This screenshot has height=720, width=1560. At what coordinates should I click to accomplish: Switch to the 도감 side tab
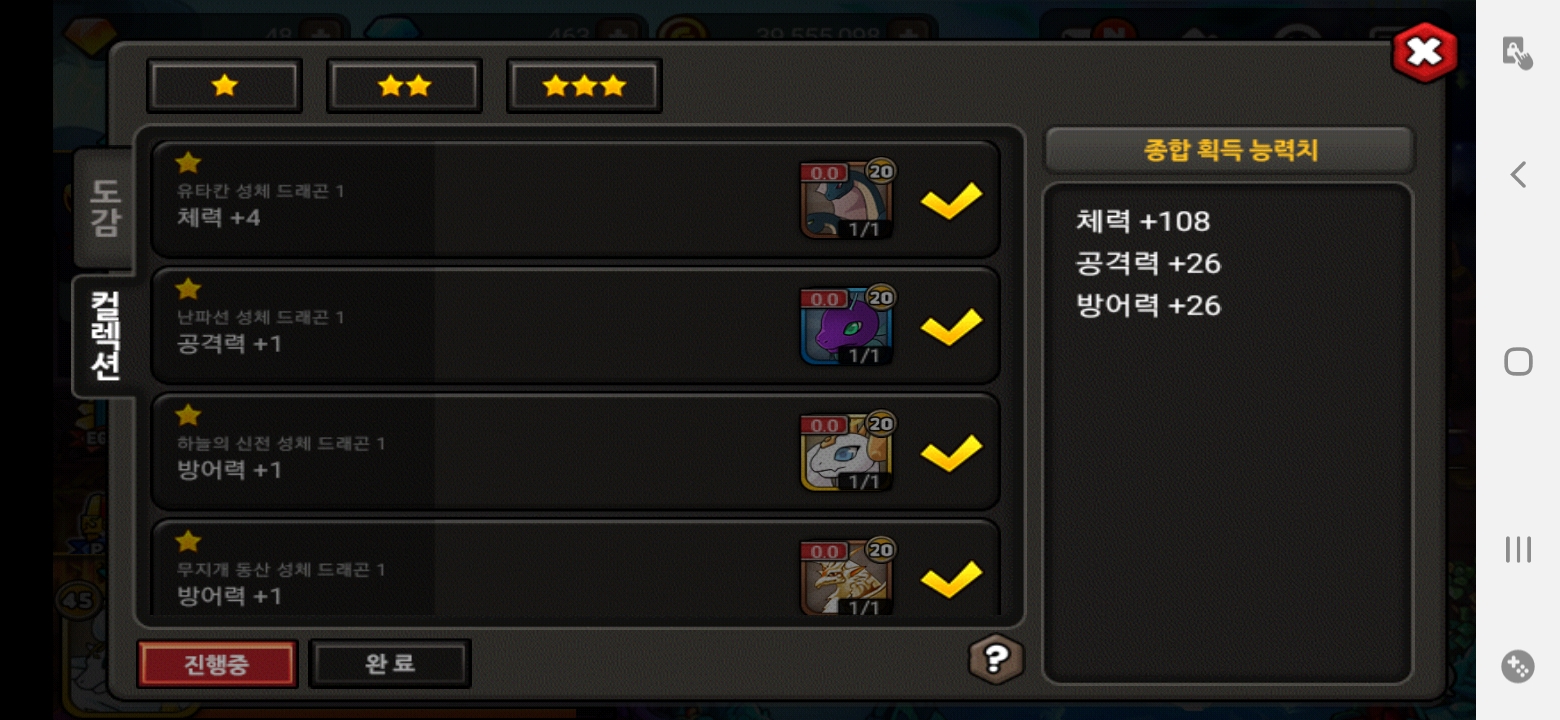pos(104,209)
